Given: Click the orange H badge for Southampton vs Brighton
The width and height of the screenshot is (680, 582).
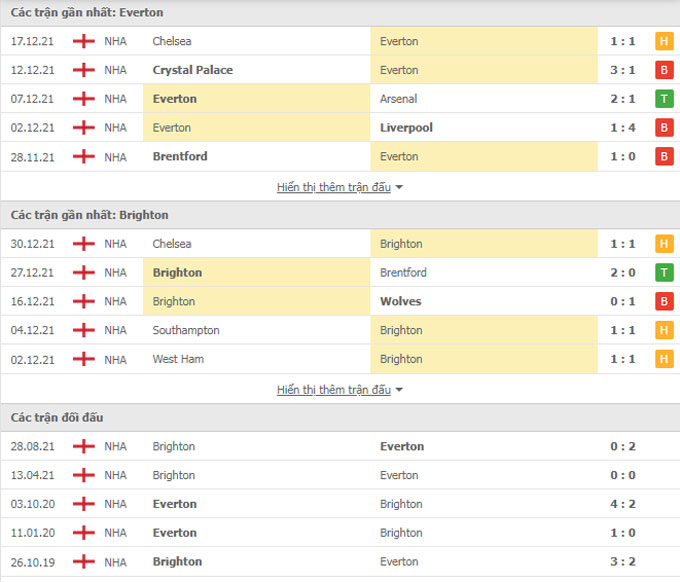Looking at the screenshot, I should point(663,330).
